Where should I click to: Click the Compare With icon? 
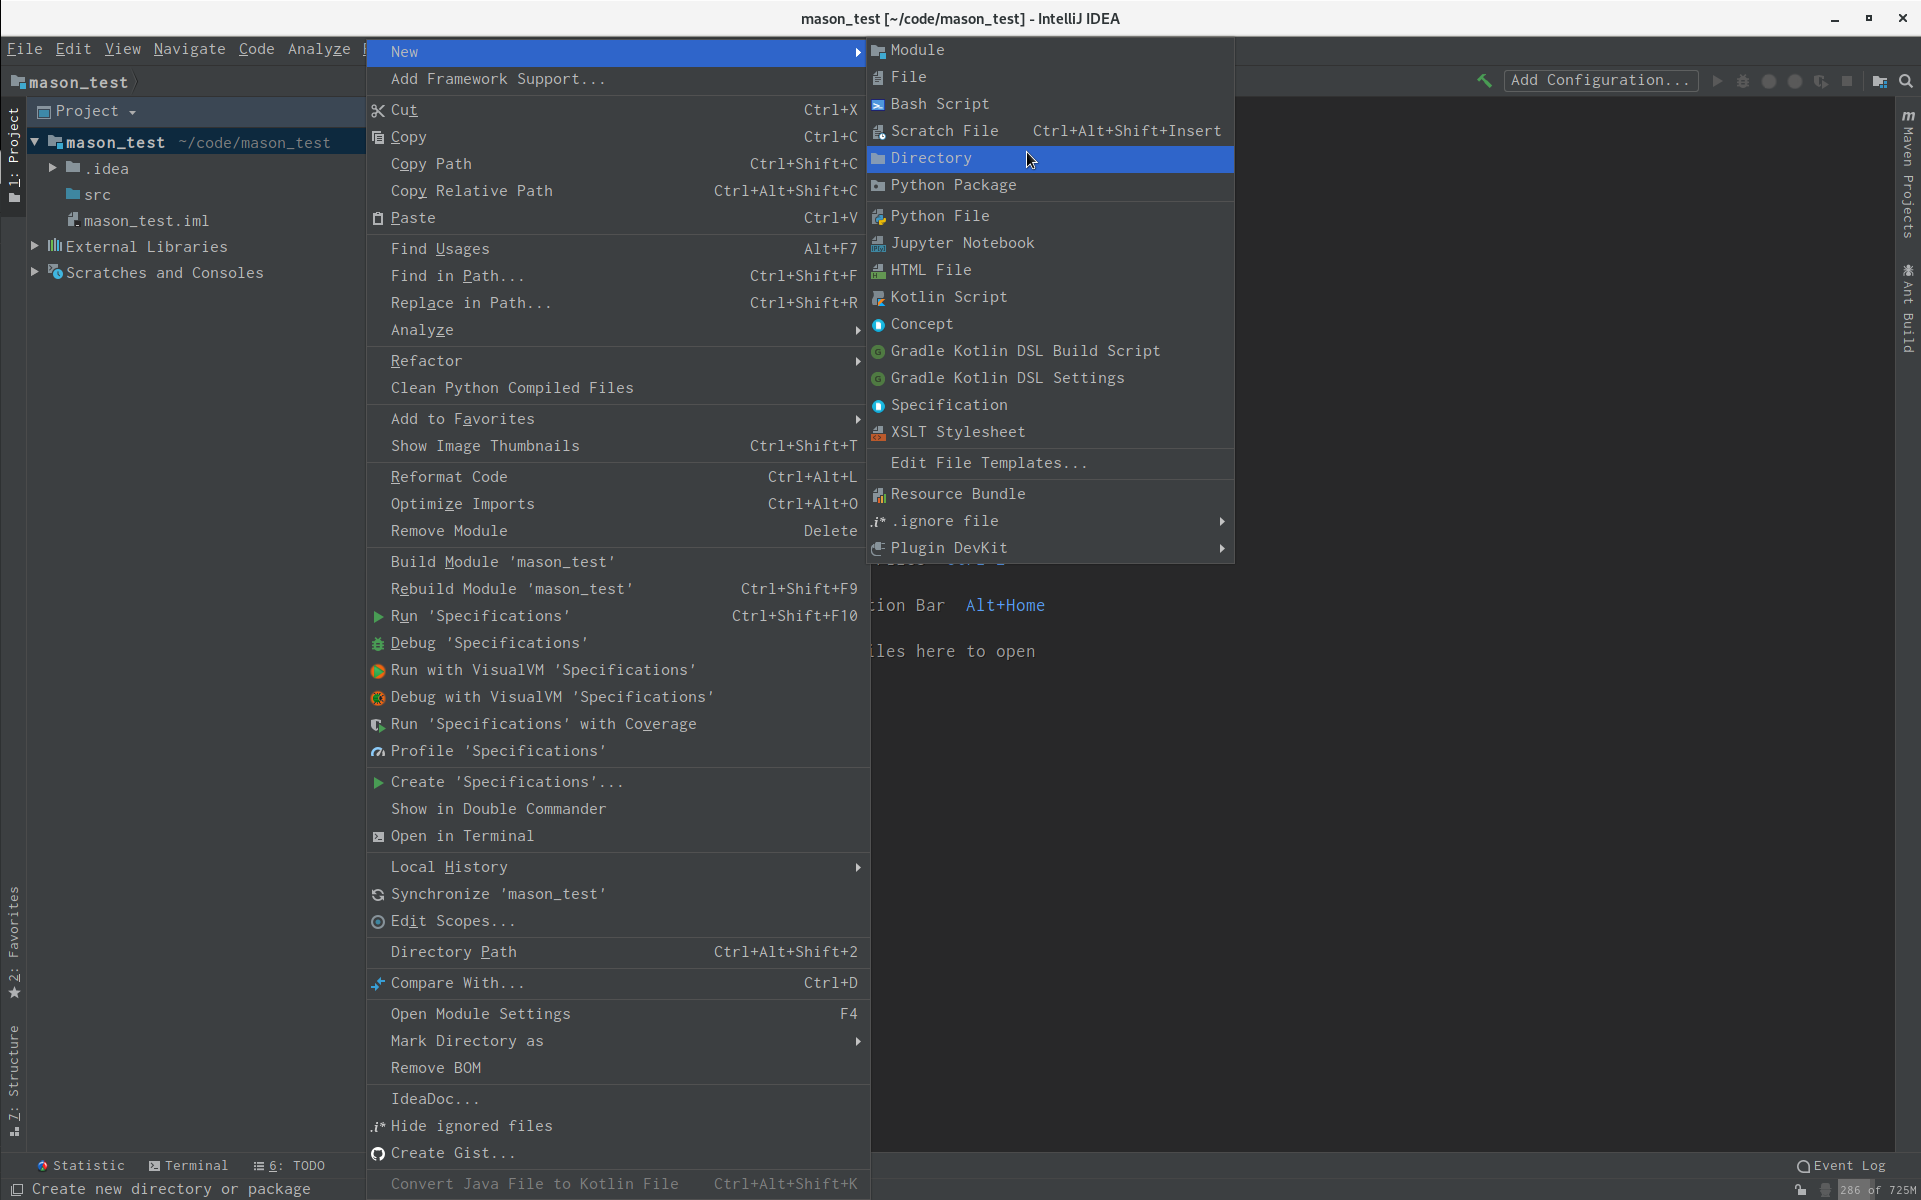click(x=378, y=984)
